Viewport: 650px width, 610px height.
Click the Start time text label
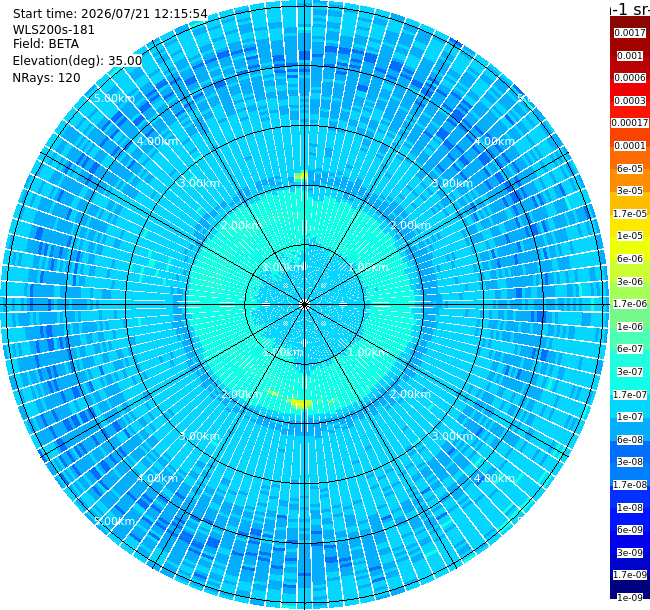110,14
